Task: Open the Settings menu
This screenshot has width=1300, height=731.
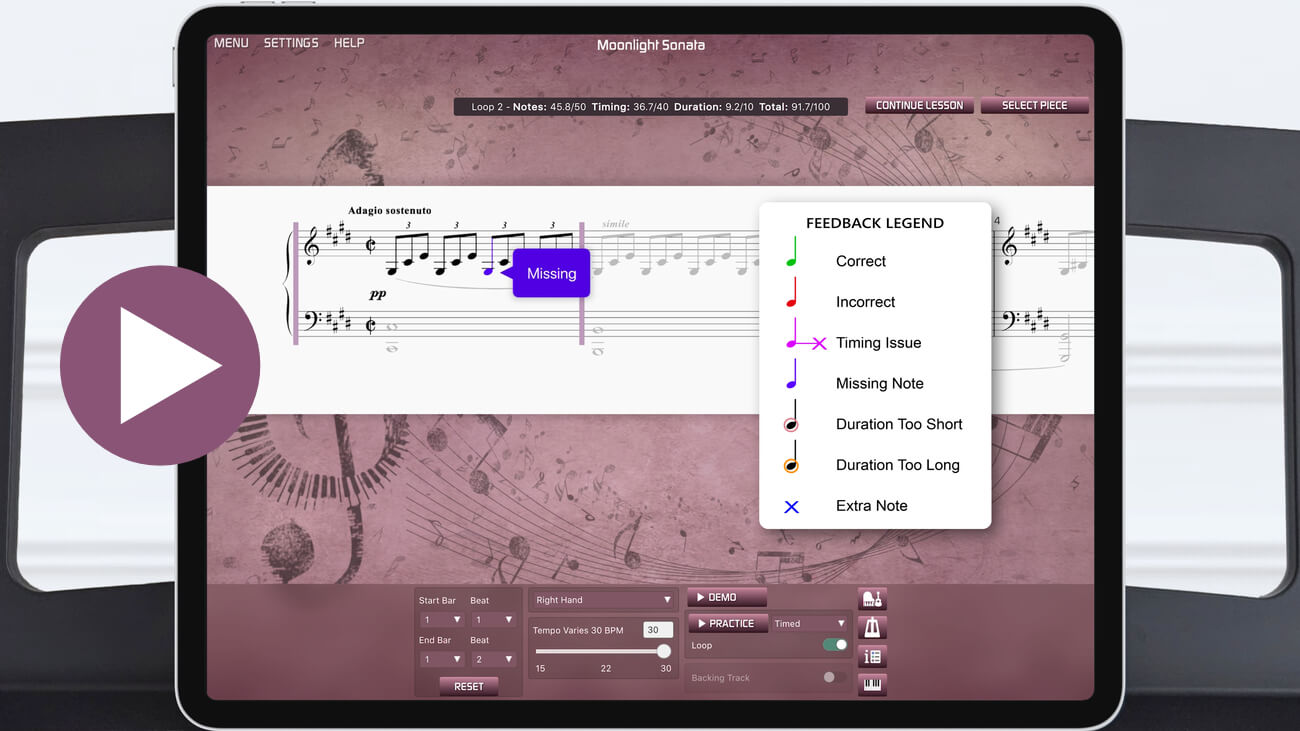Action: (x=291, y=42)
